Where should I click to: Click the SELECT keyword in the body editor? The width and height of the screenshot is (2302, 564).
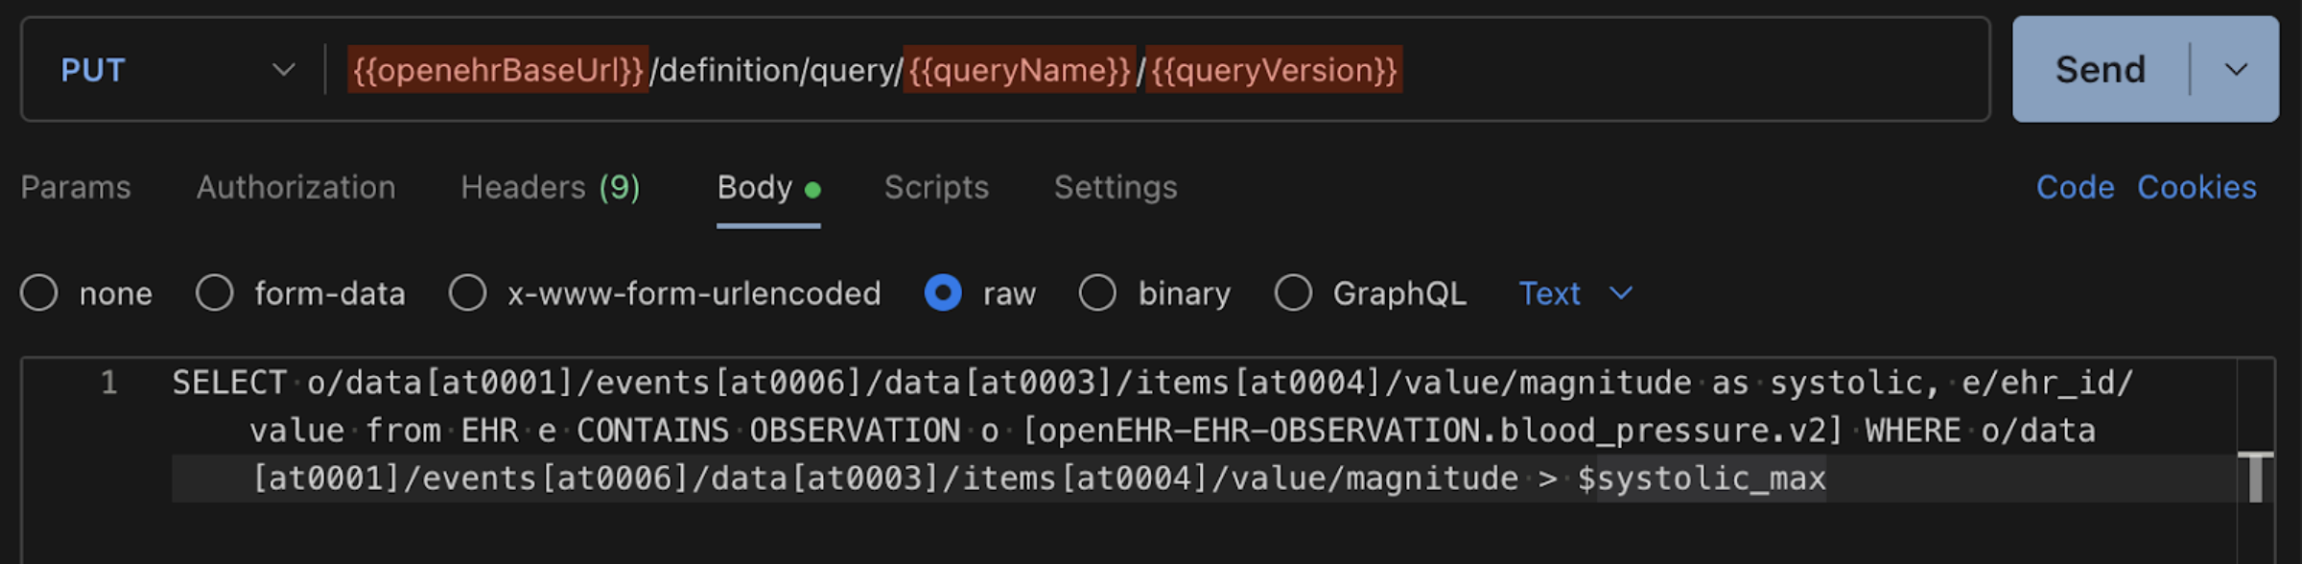point(230,383)
